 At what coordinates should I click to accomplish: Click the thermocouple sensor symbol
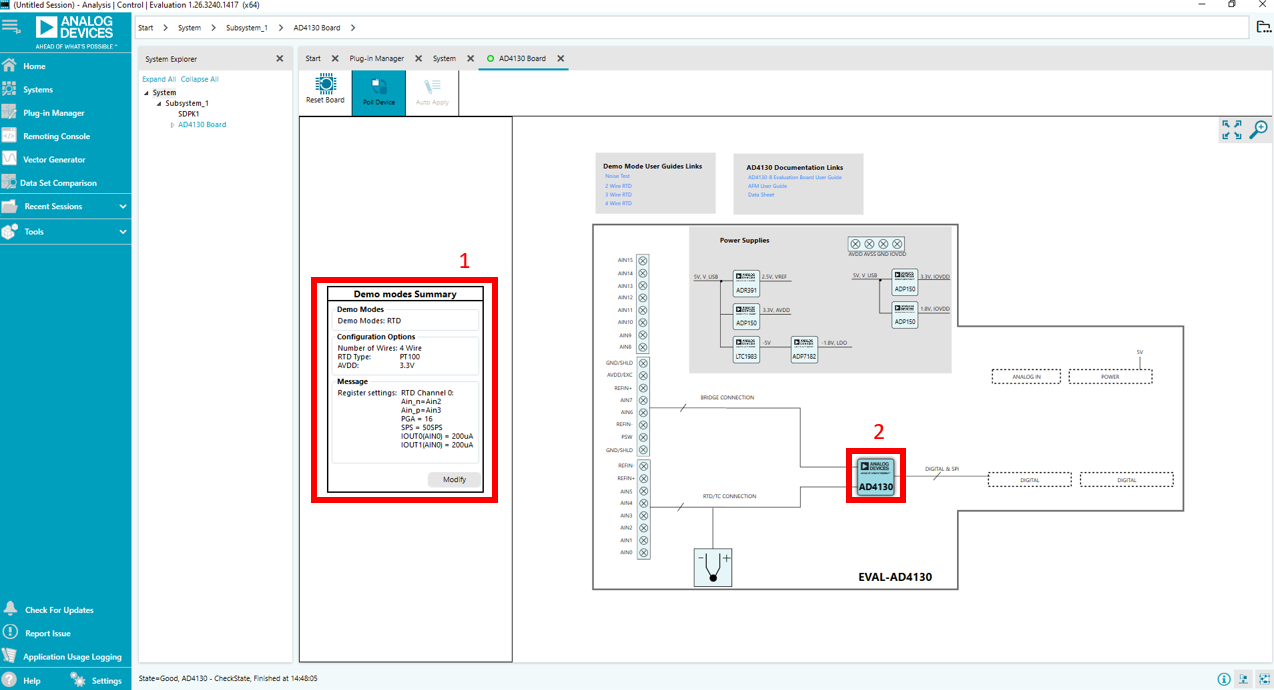pos(713,567)
